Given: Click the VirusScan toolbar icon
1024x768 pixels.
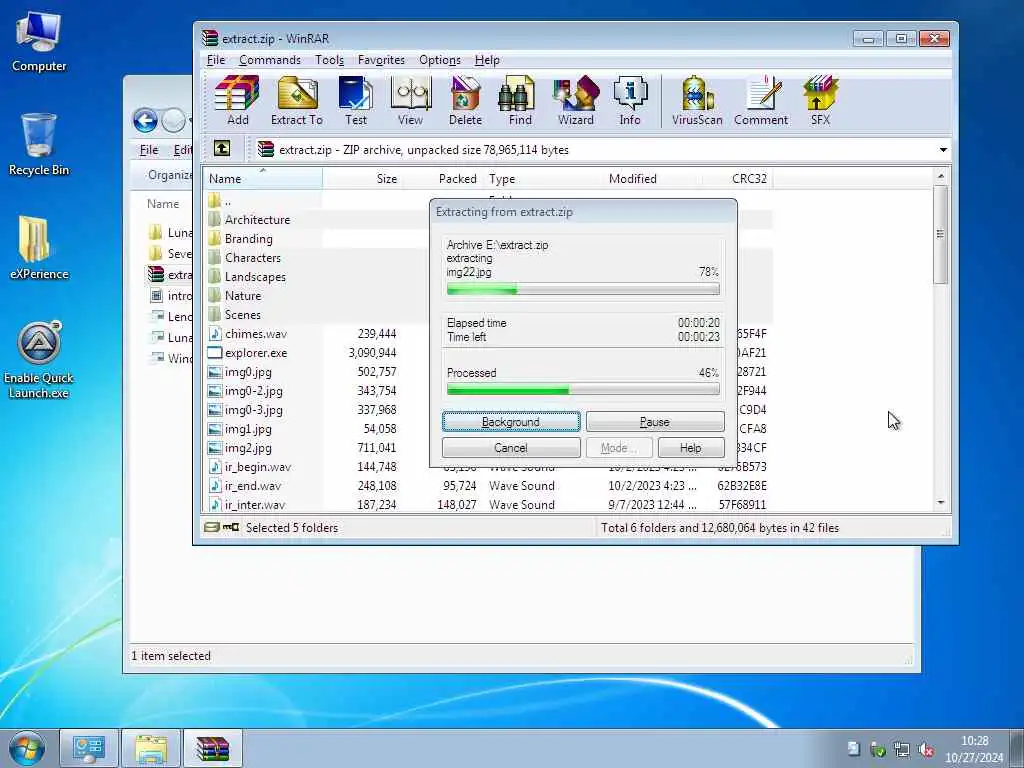Looking at the screenshot, I should coord(697,101).
